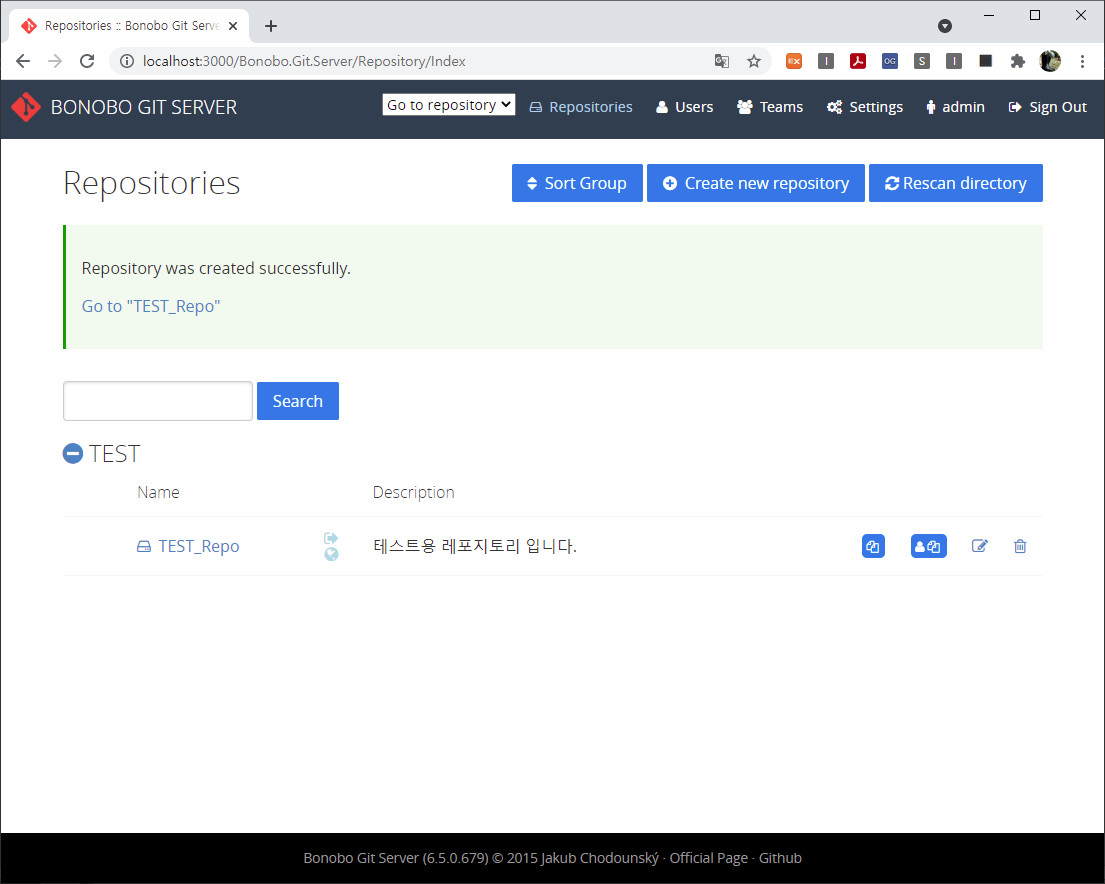Click the git URL arrow icon for TEST_Repo
Viewport: 1105px width, 884px height.
[331, 538]
